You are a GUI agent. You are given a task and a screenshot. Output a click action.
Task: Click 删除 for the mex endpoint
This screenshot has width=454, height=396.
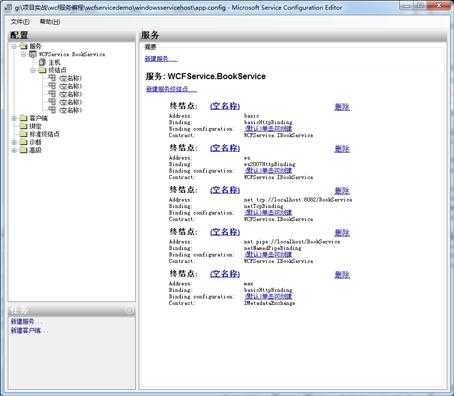point(342,275)
